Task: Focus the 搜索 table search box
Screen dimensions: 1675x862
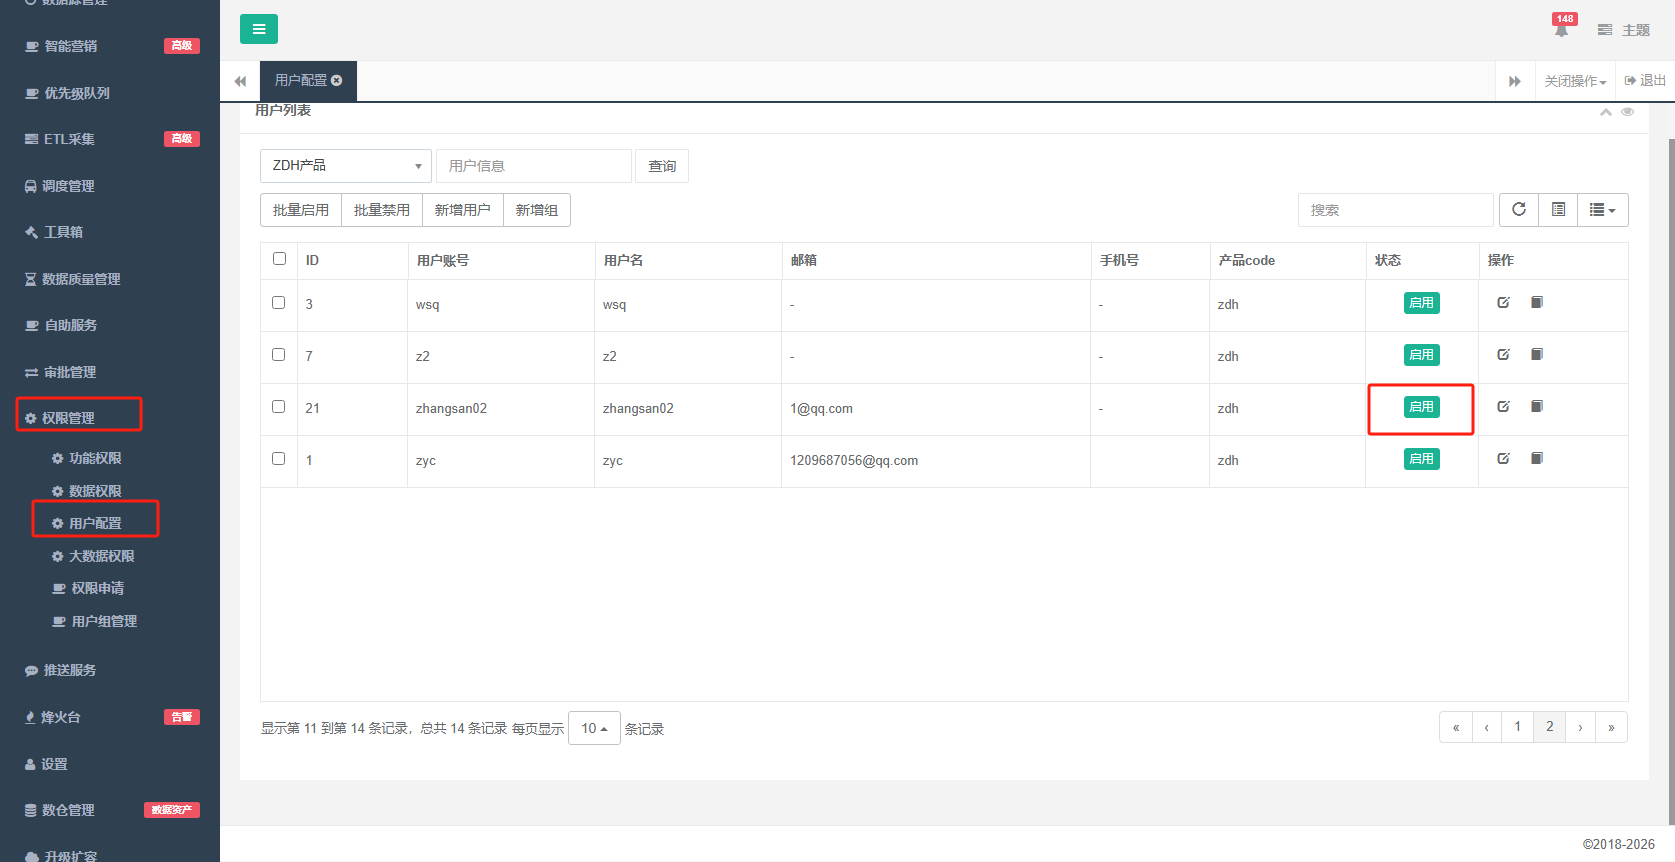Action: point(1396,210)
